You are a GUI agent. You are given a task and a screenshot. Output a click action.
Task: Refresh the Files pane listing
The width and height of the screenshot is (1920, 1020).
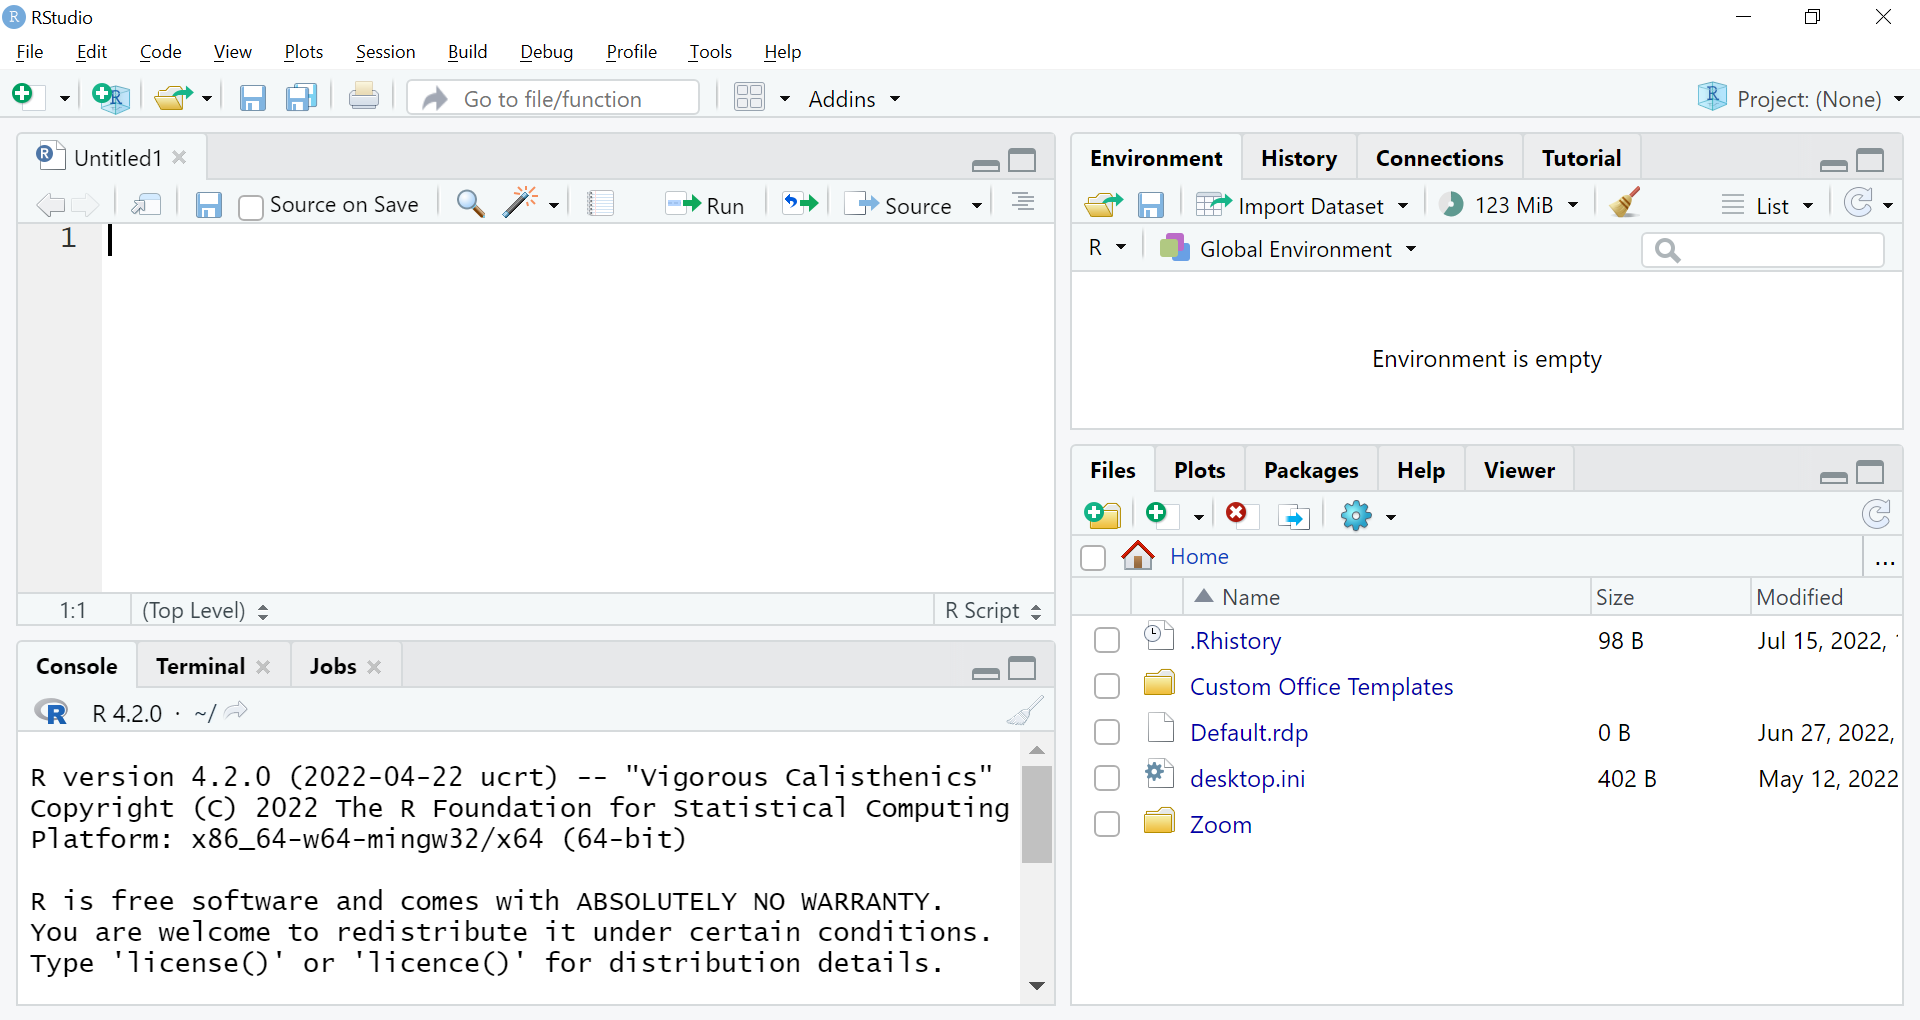(1877, 514)
